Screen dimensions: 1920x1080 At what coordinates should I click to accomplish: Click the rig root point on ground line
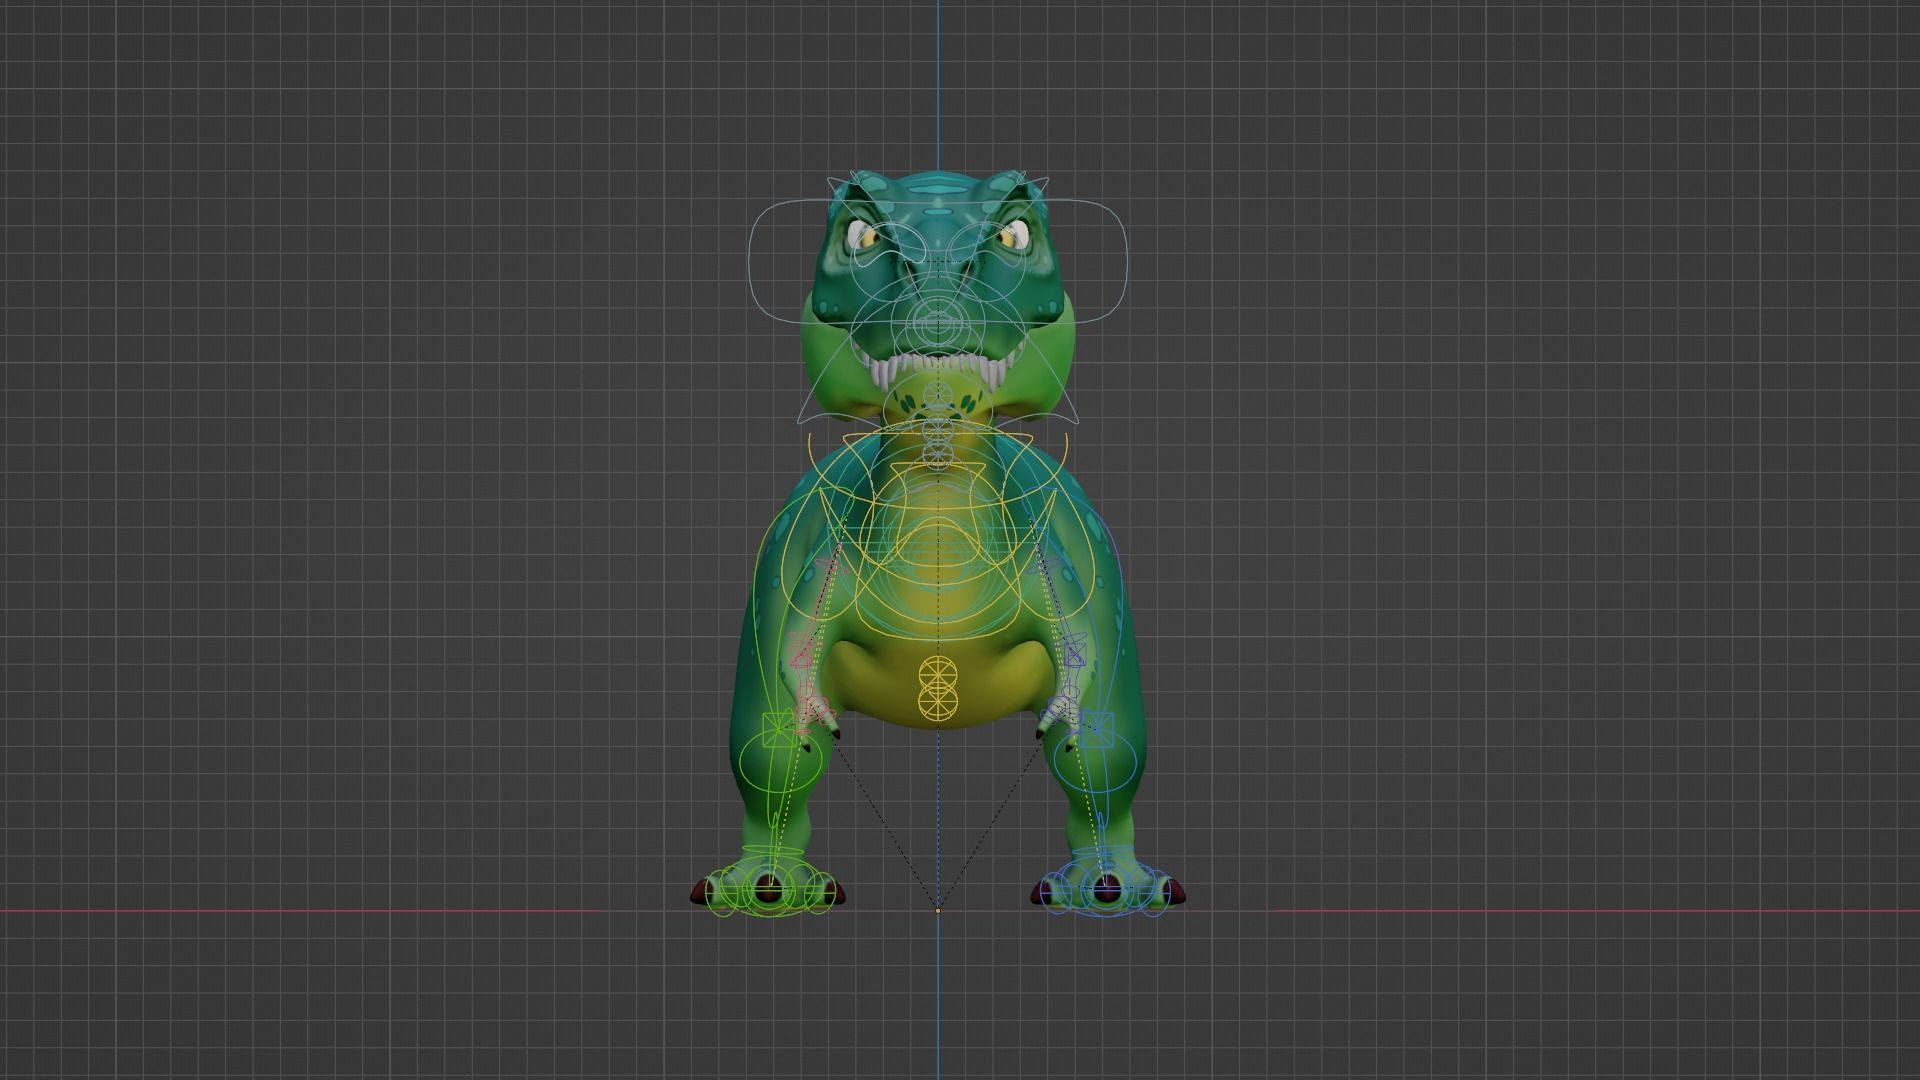(938, 910)
